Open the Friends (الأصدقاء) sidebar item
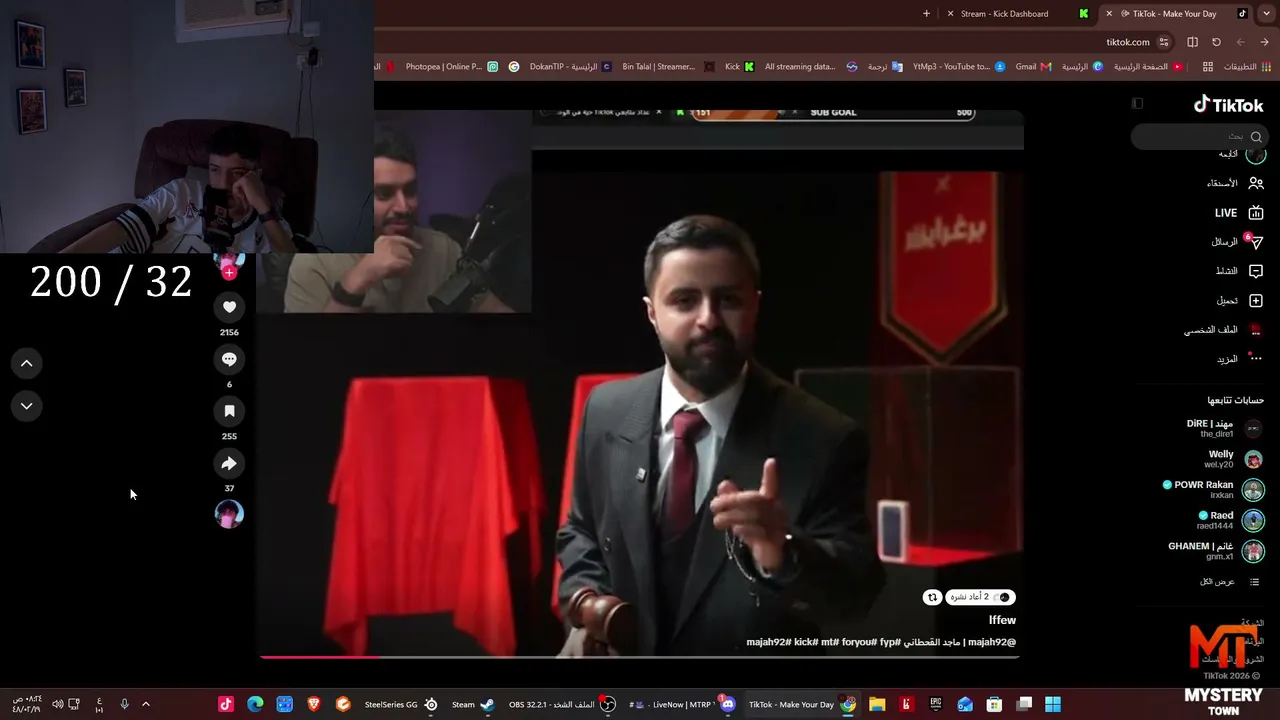The image size is (1280, 720). tap(1235, 183)
